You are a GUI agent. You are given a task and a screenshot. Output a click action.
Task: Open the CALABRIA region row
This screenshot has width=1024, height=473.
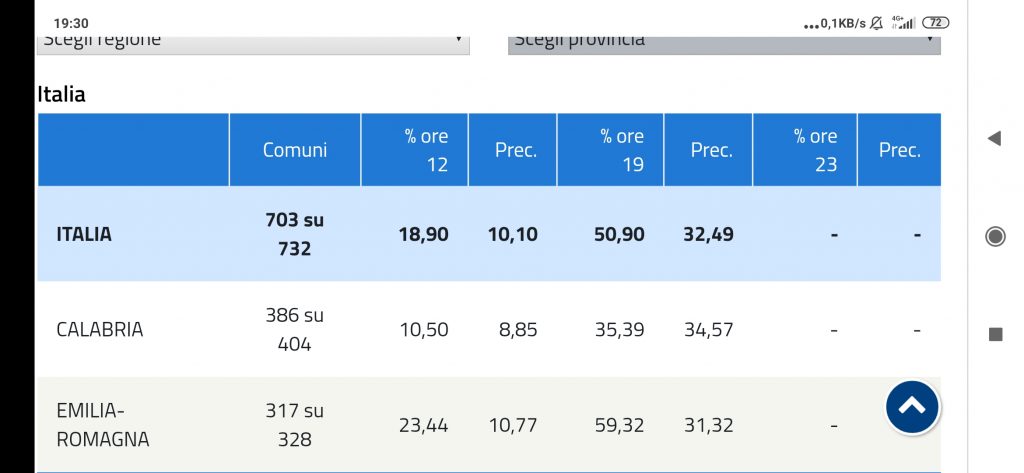tap(100, 329)
